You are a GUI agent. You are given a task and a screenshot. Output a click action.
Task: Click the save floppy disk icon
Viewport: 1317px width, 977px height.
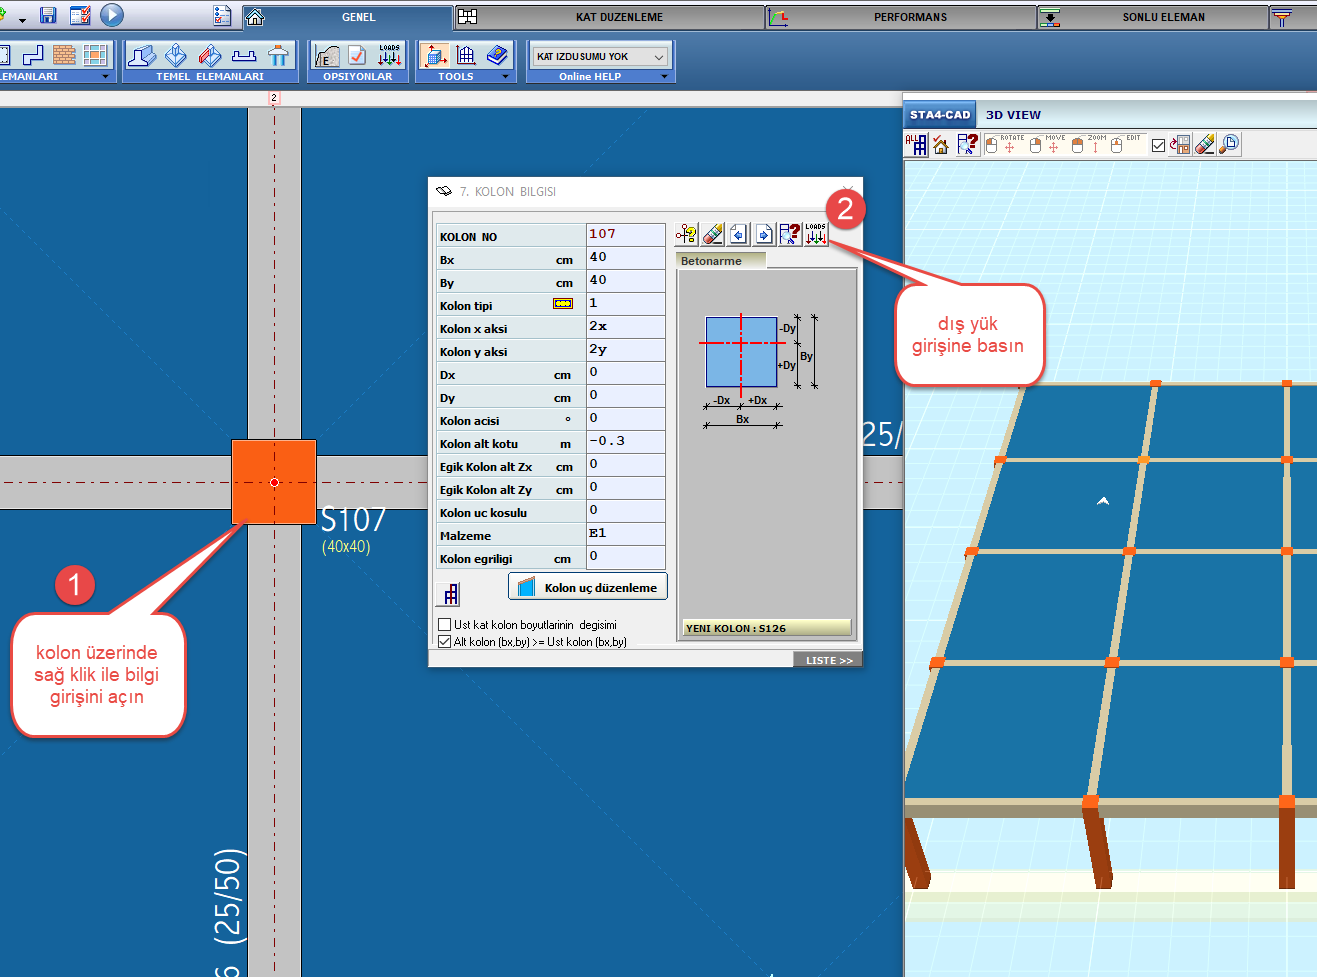(x=48, y=16)
